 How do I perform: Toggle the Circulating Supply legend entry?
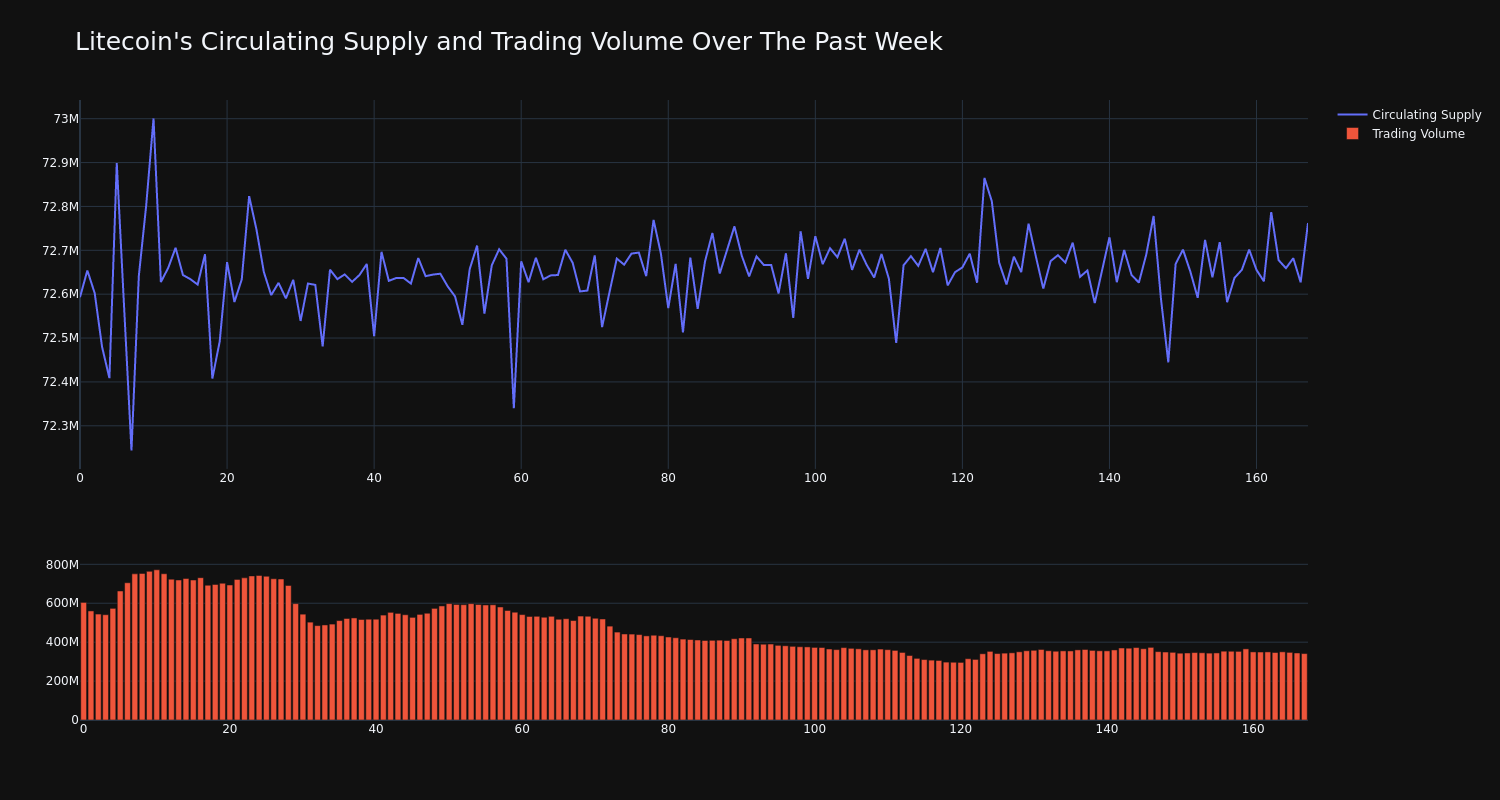1409,115
